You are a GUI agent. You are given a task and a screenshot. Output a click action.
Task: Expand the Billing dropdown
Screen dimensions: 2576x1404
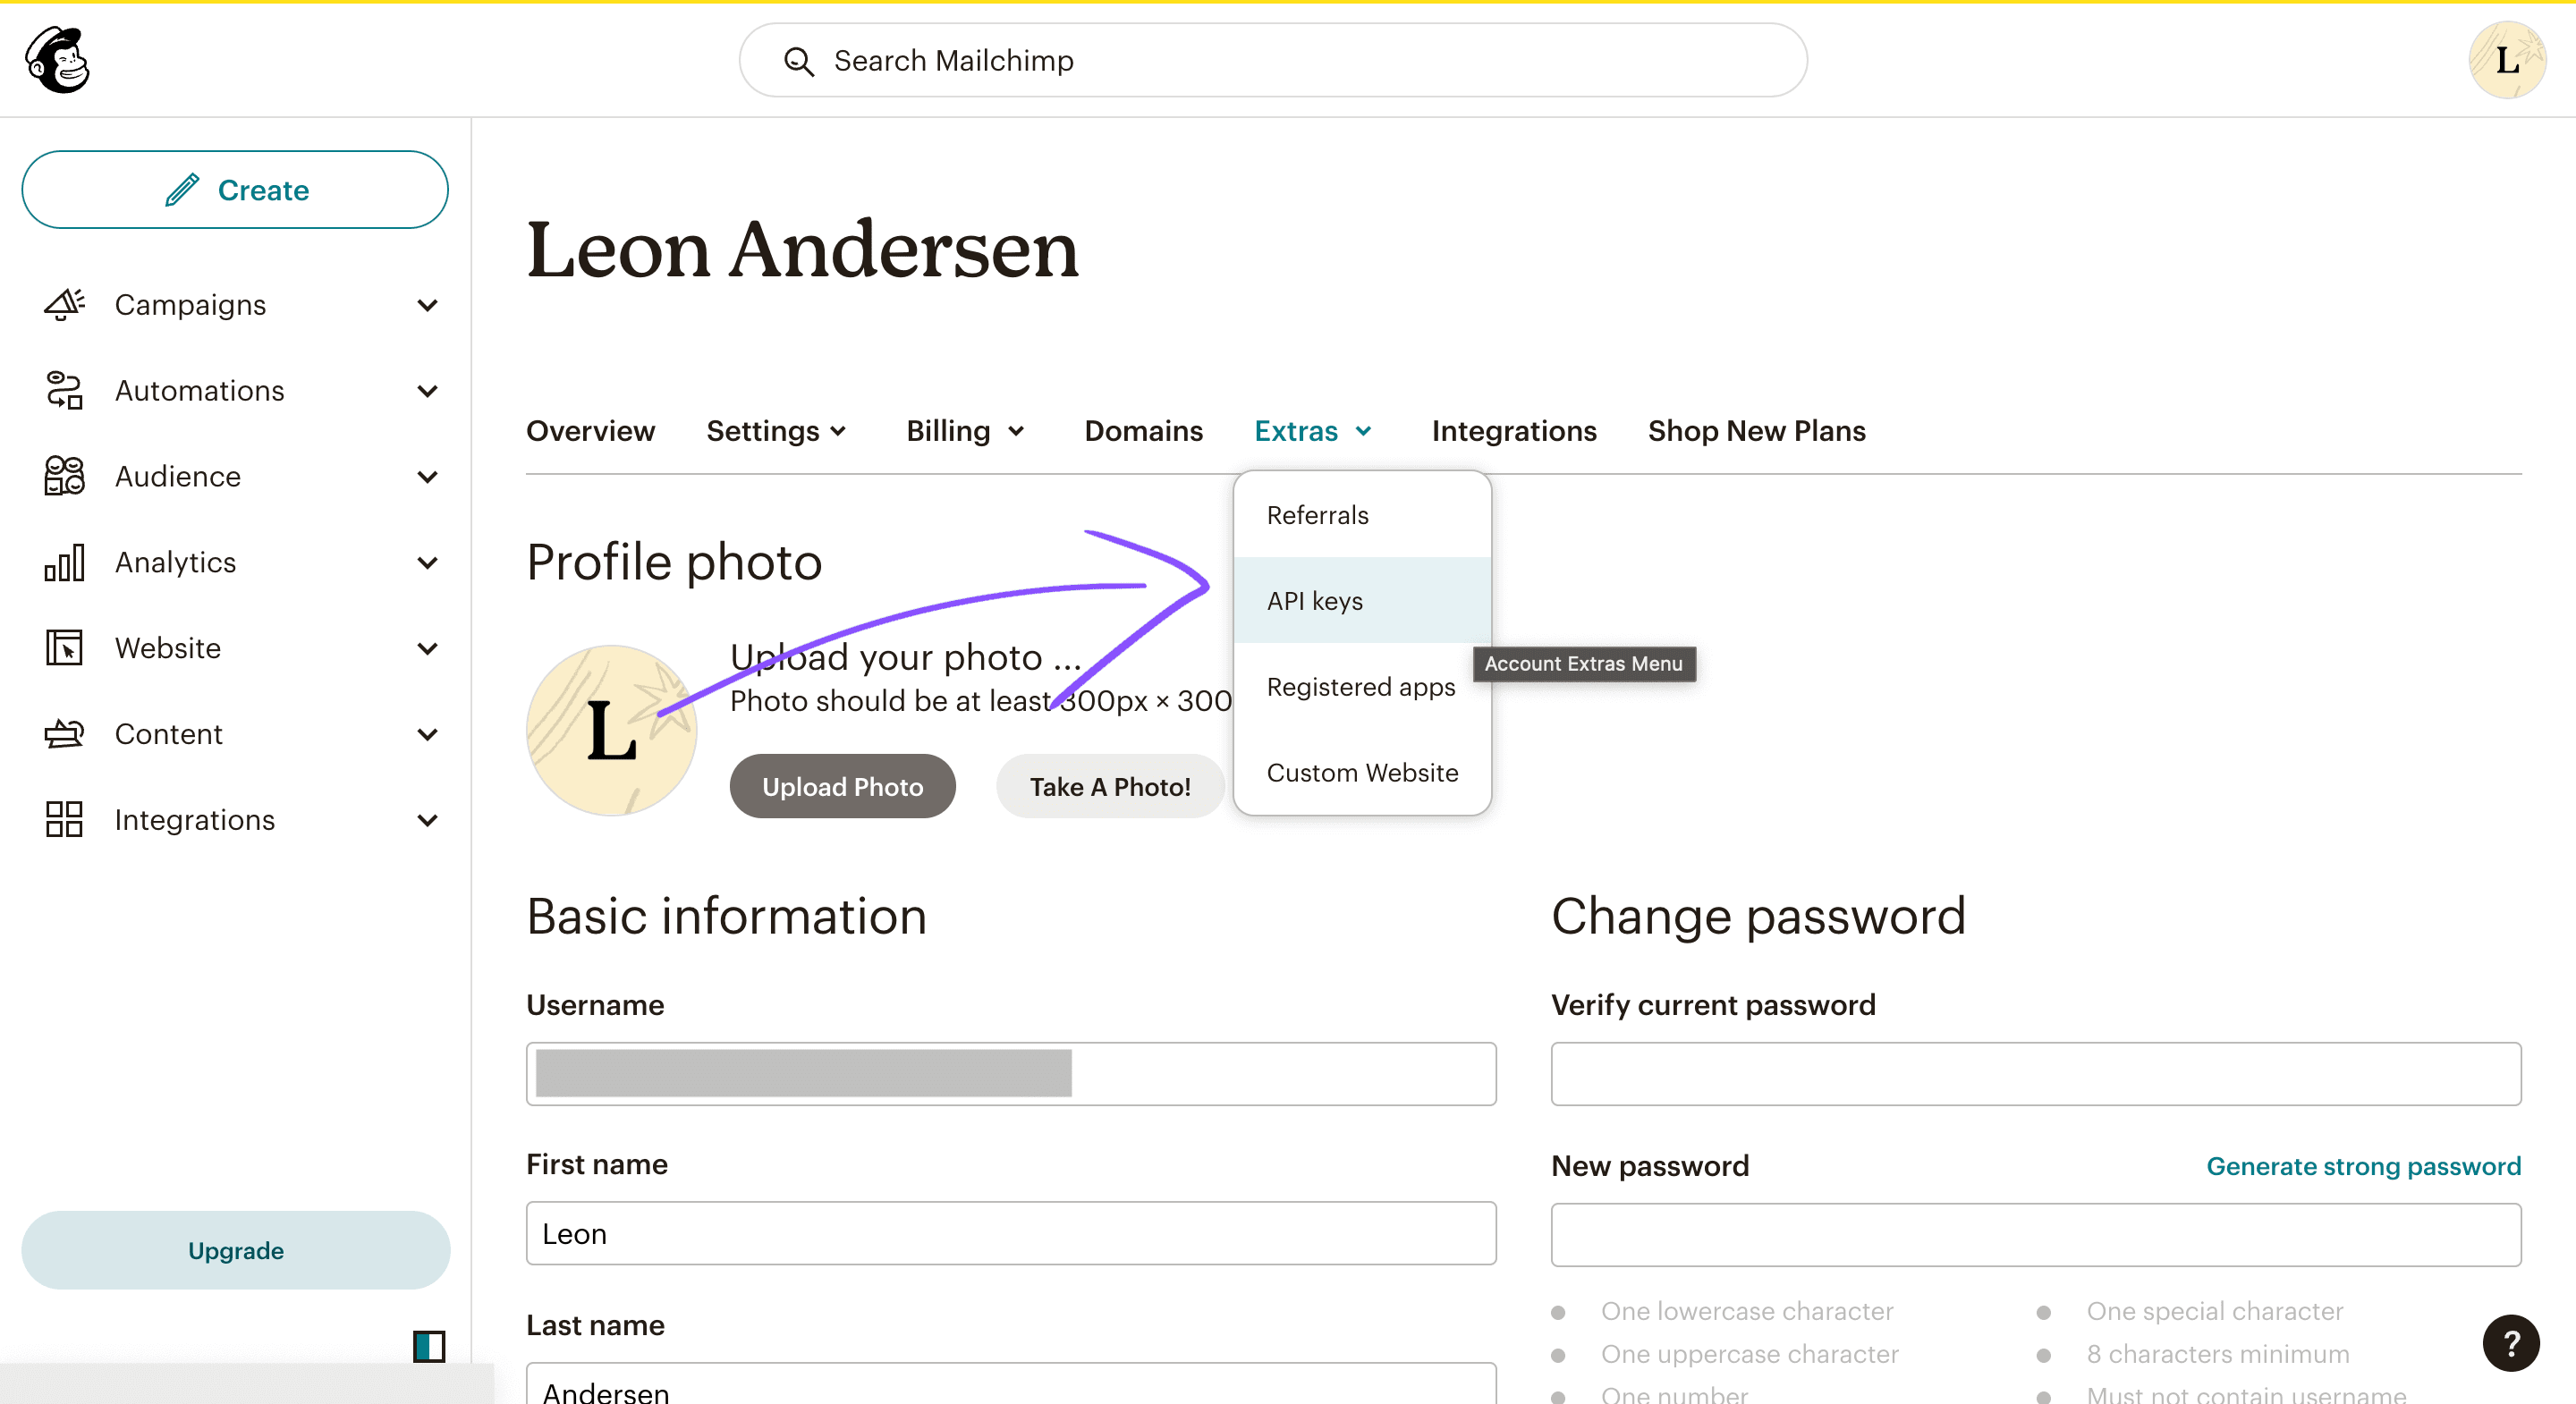pyautogui.click(x=965, y=430)
